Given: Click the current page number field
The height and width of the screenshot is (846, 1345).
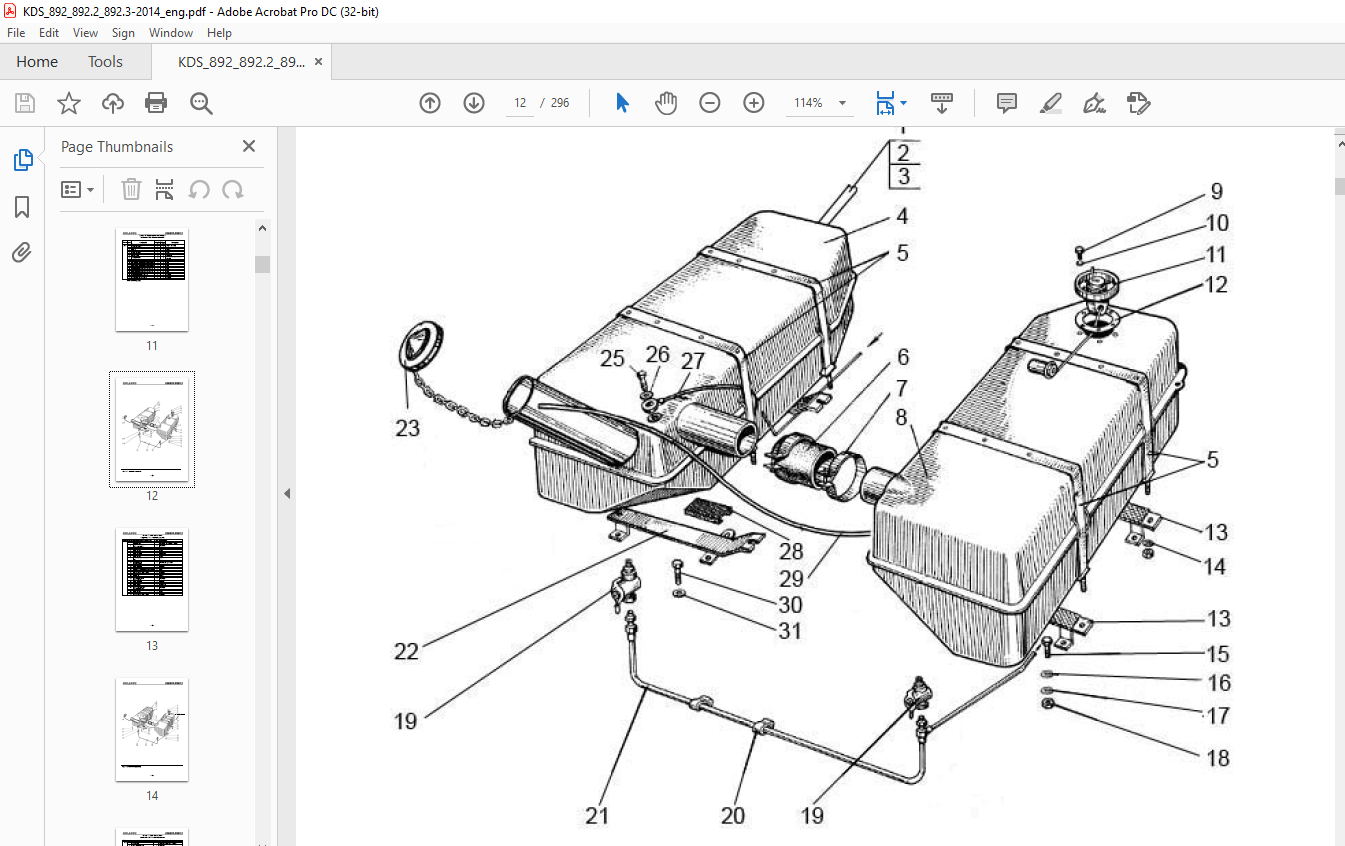Looking at the screenshot, I should tap(520, 103).
